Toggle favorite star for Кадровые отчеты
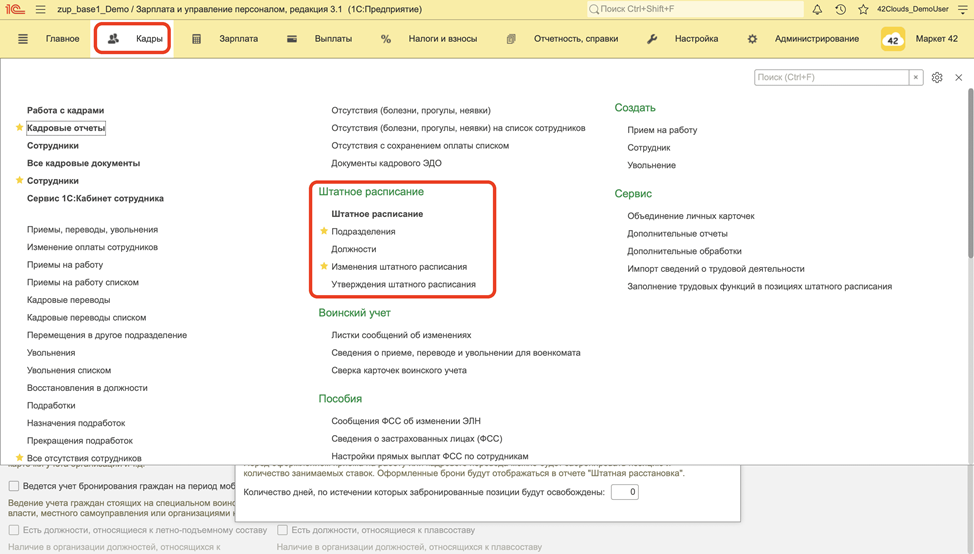The width and height of the screenshot is (974, 554). 19,127
